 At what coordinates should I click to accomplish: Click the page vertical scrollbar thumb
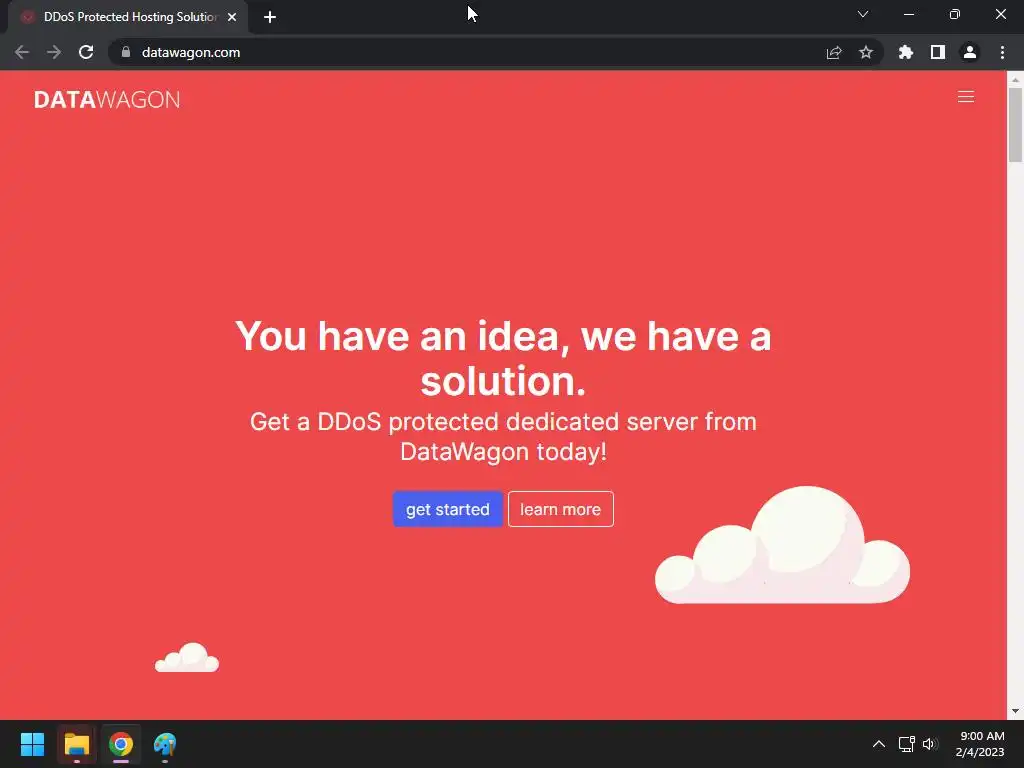click(x=1015, y=124)
